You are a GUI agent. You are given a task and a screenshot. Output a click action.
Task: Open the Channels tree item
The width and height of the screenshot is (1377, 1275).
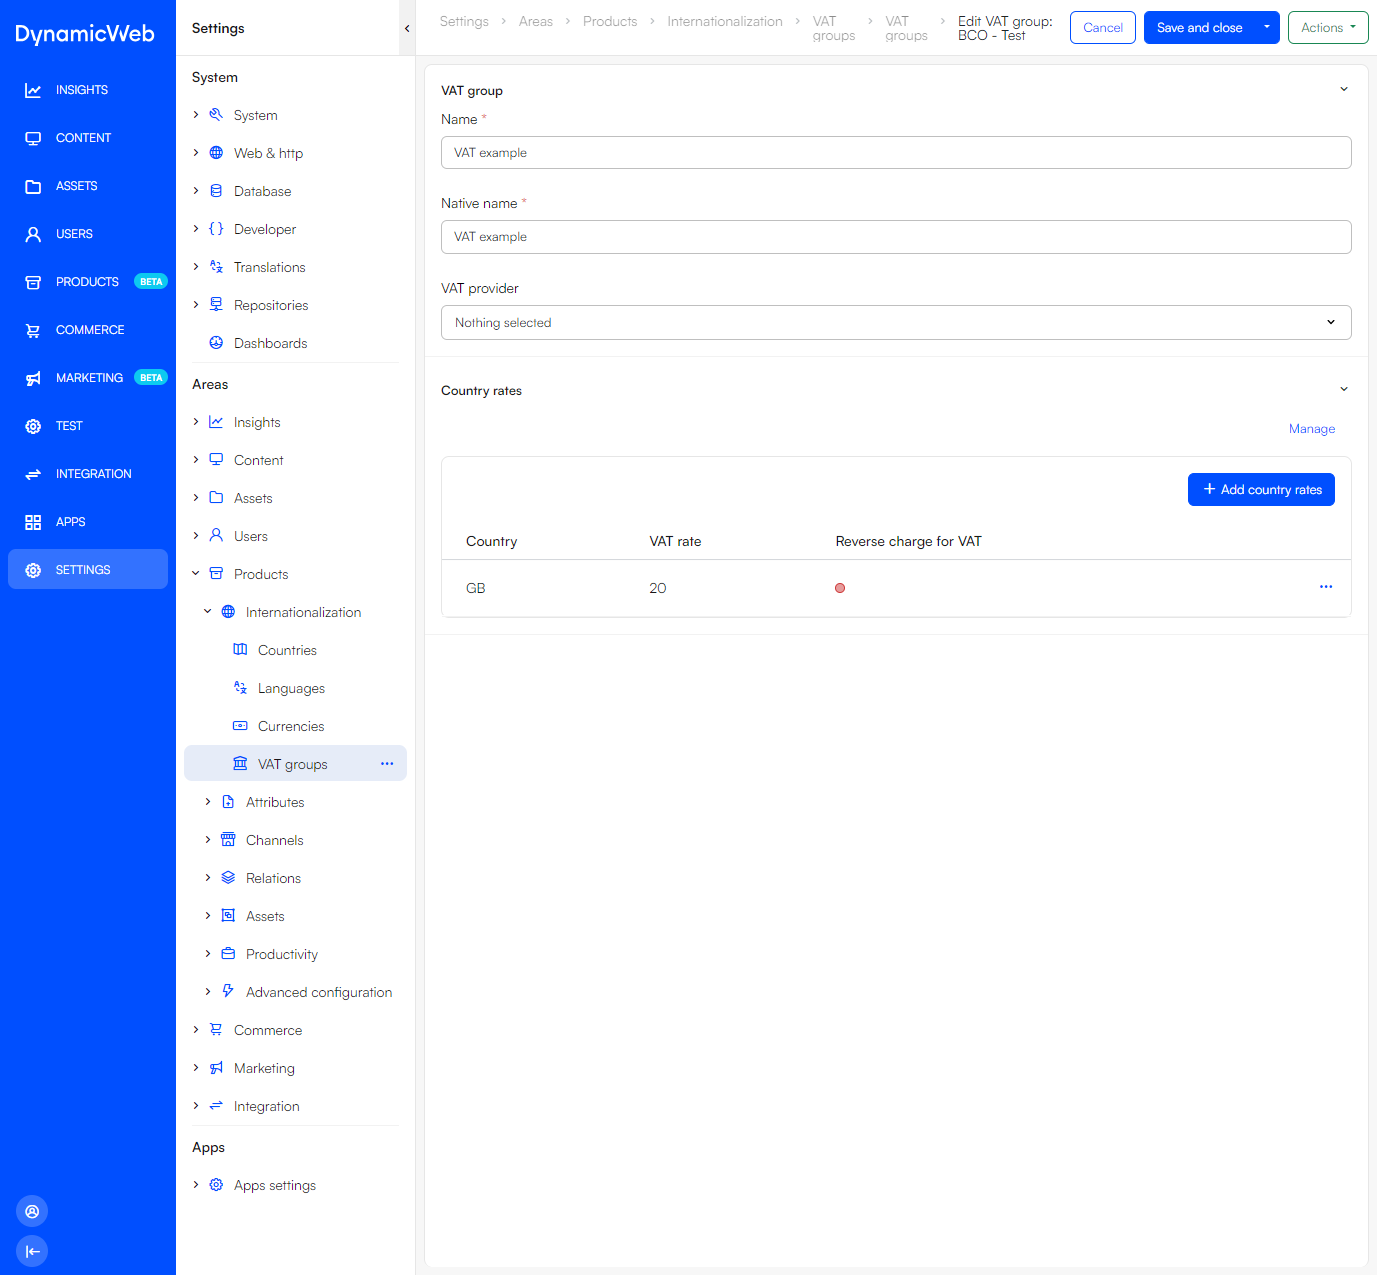275,840
